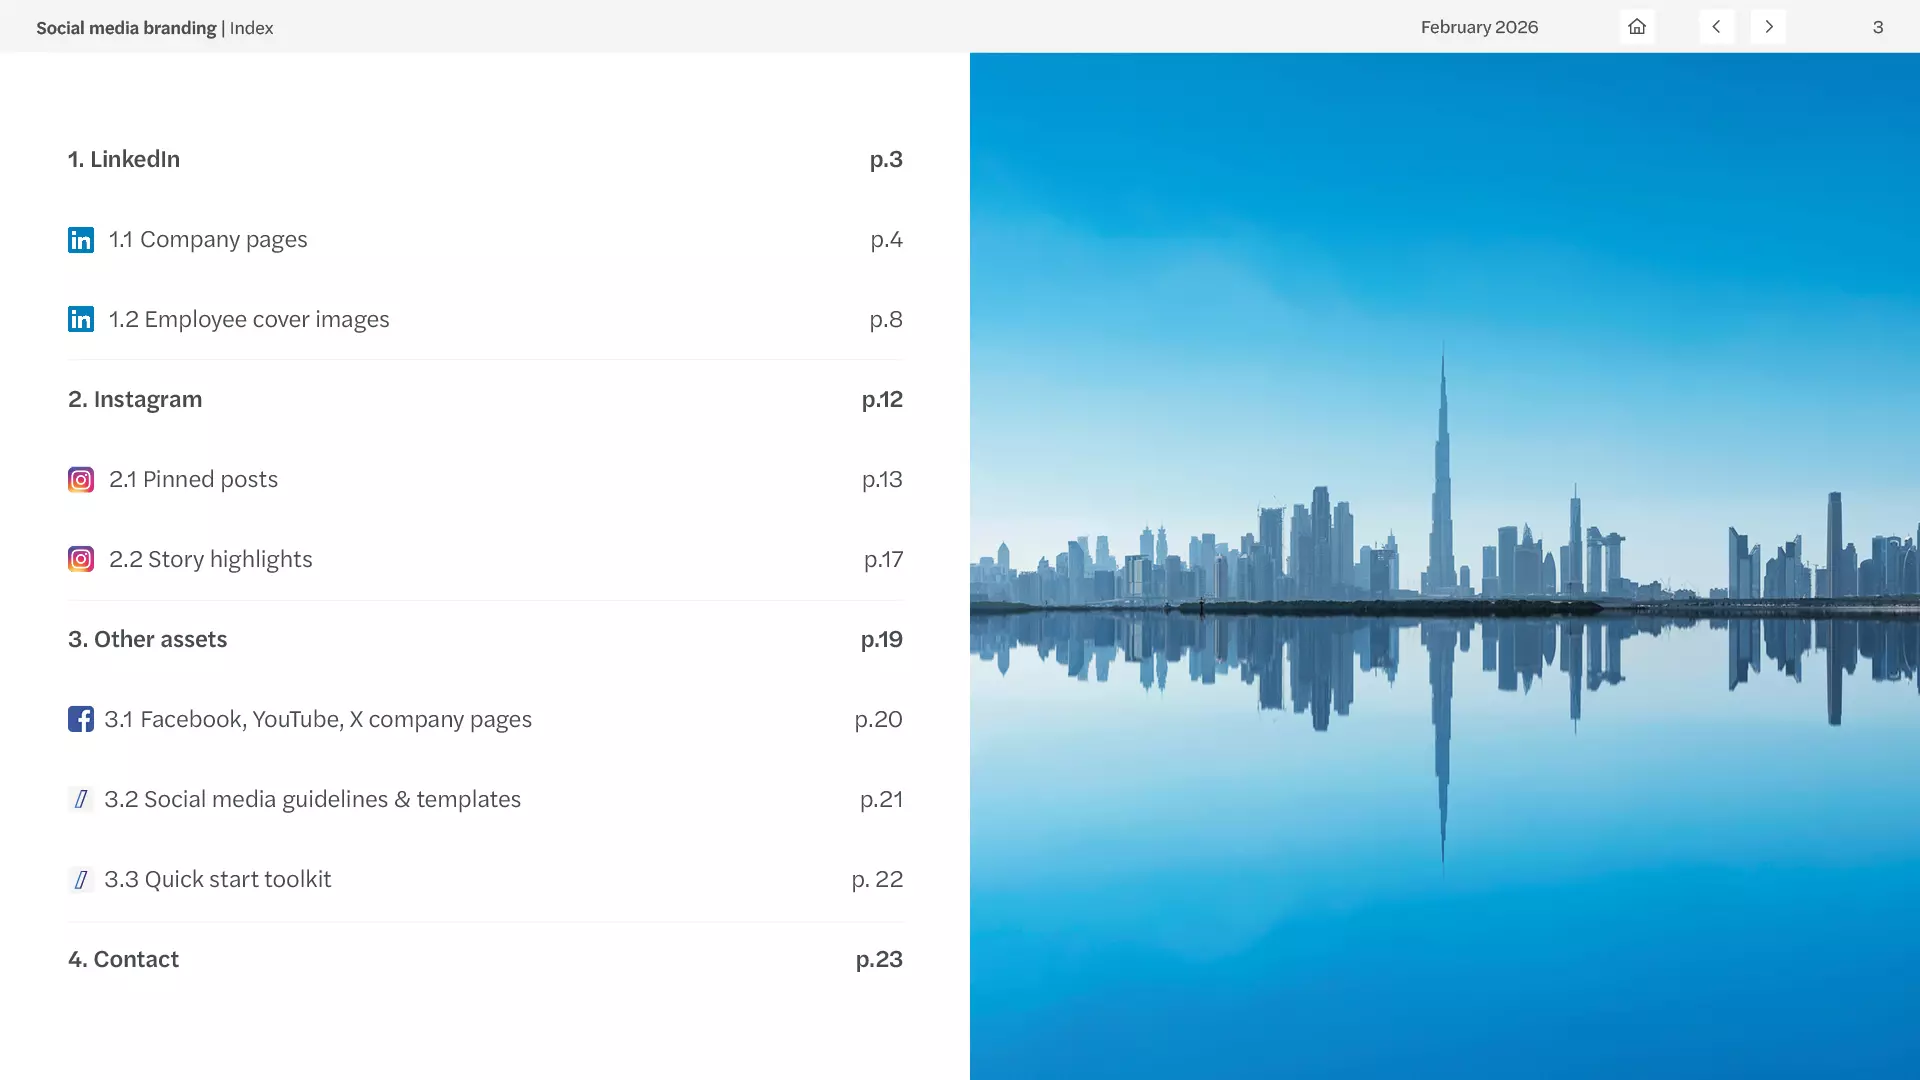Go to previous page with left chevron
This screenshot has width=1920, height=1080.
click(1716, 27)
